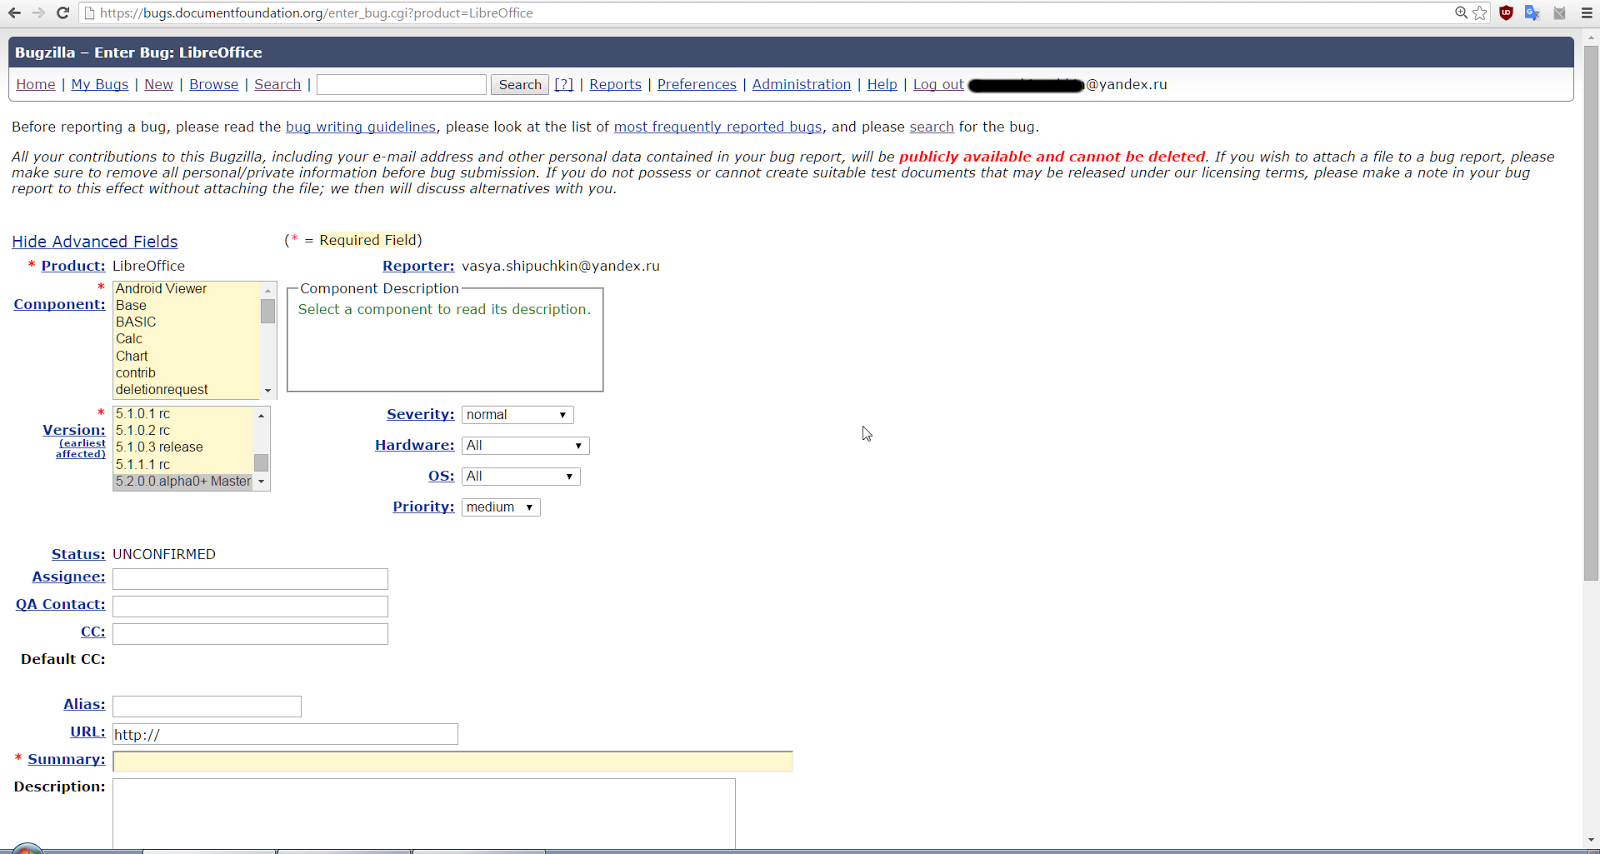Click the quick Search button

[x=520, y=85]
